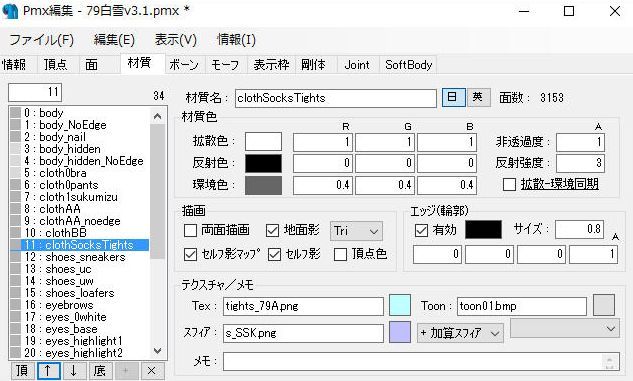The width and height of the screenshot is (633, 381).
Task: Toggle セルフ影 self shadow checkbox
Action: point(275,254)
